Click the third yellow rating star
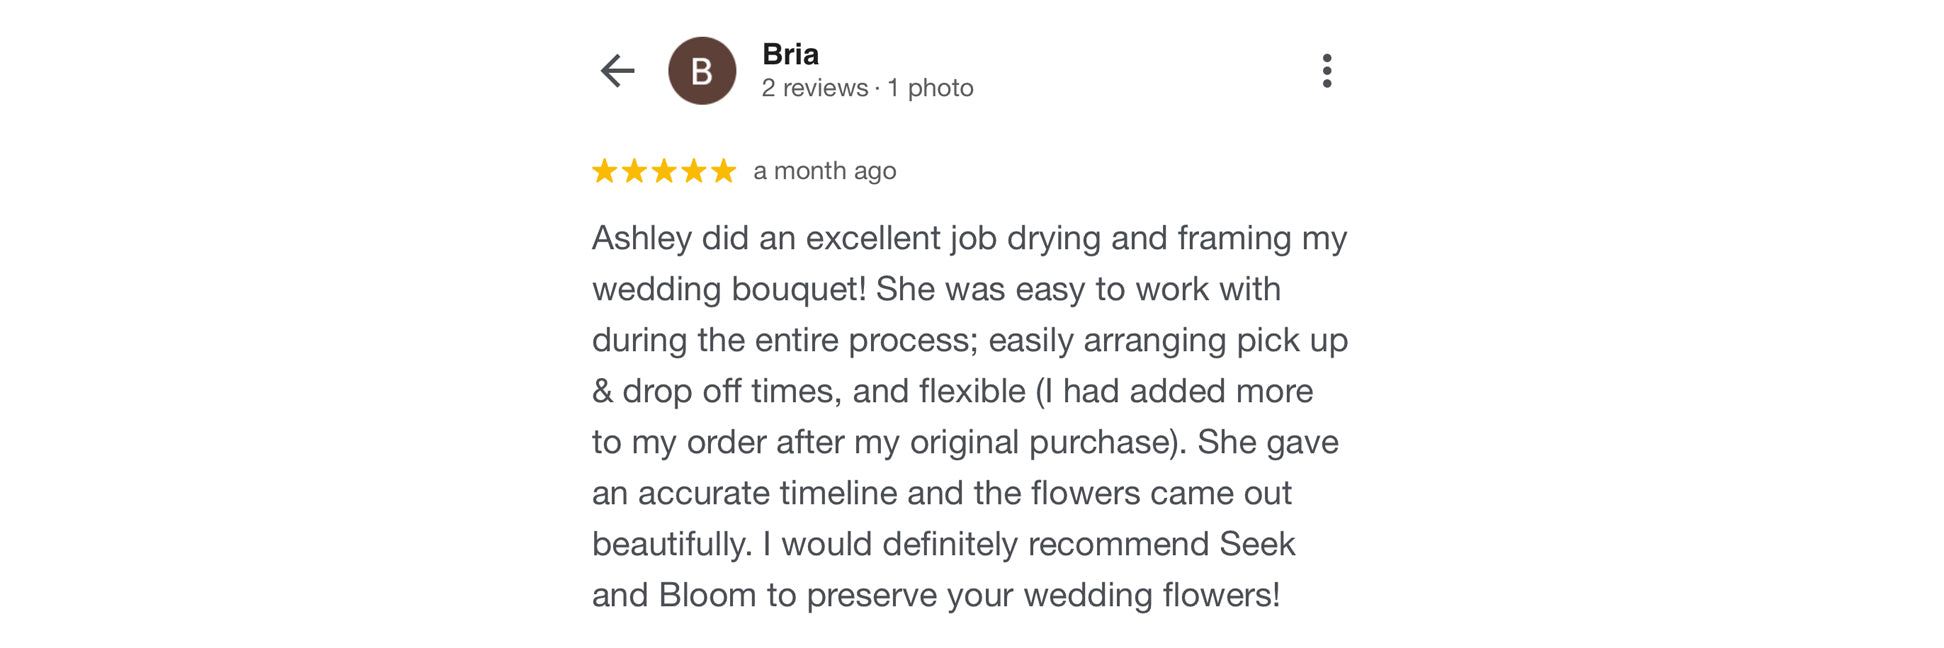1944x648 pixels. pos(664,171)
